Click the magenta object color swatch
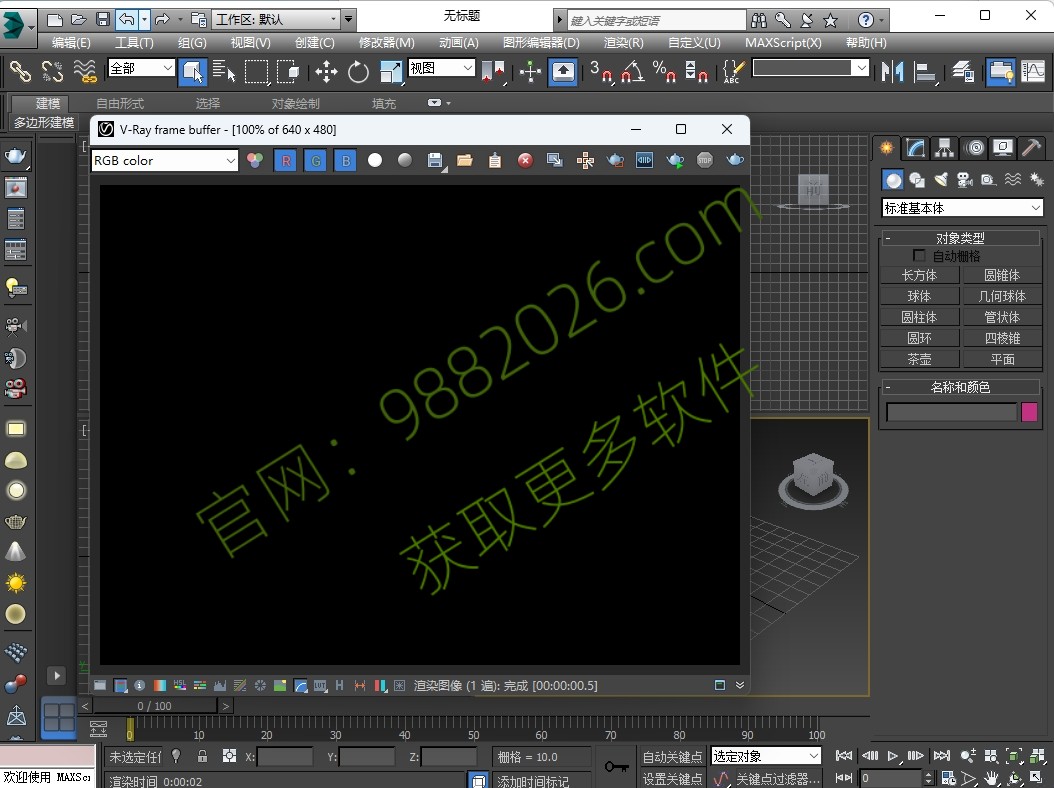The image size is (1054, 788). click(1029, 411)
